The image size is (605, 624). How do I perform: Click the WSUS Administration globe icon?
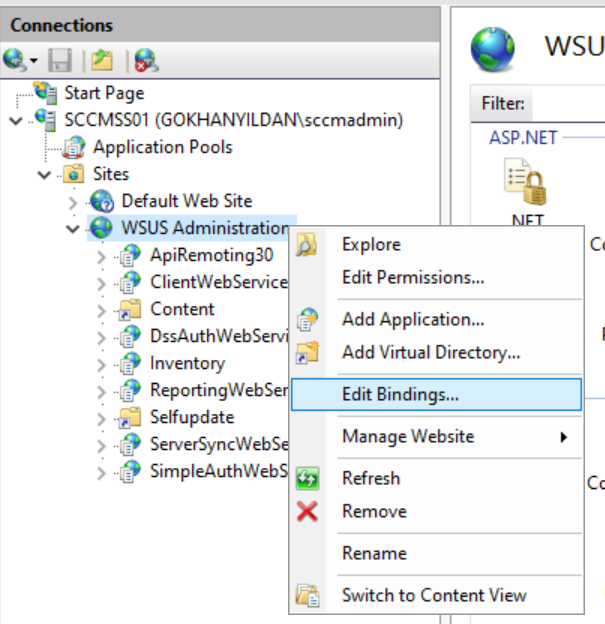pos(101,228)
